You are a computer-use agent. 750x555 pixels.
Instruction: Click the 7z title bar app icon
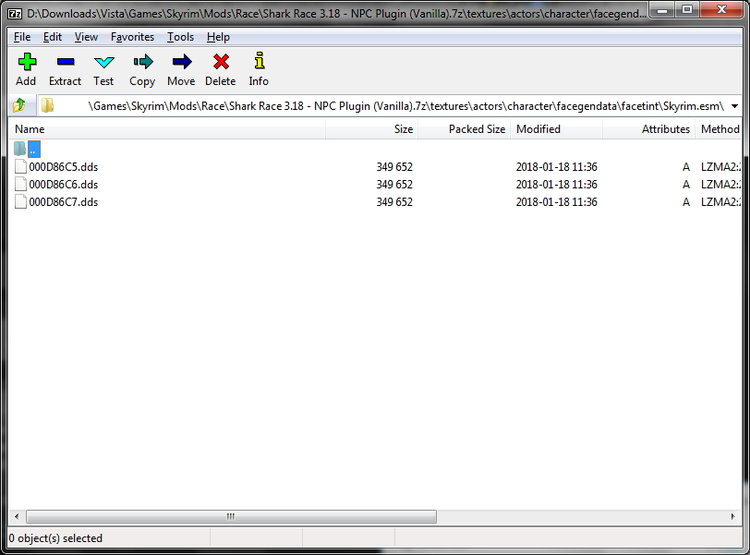point(15,13)
